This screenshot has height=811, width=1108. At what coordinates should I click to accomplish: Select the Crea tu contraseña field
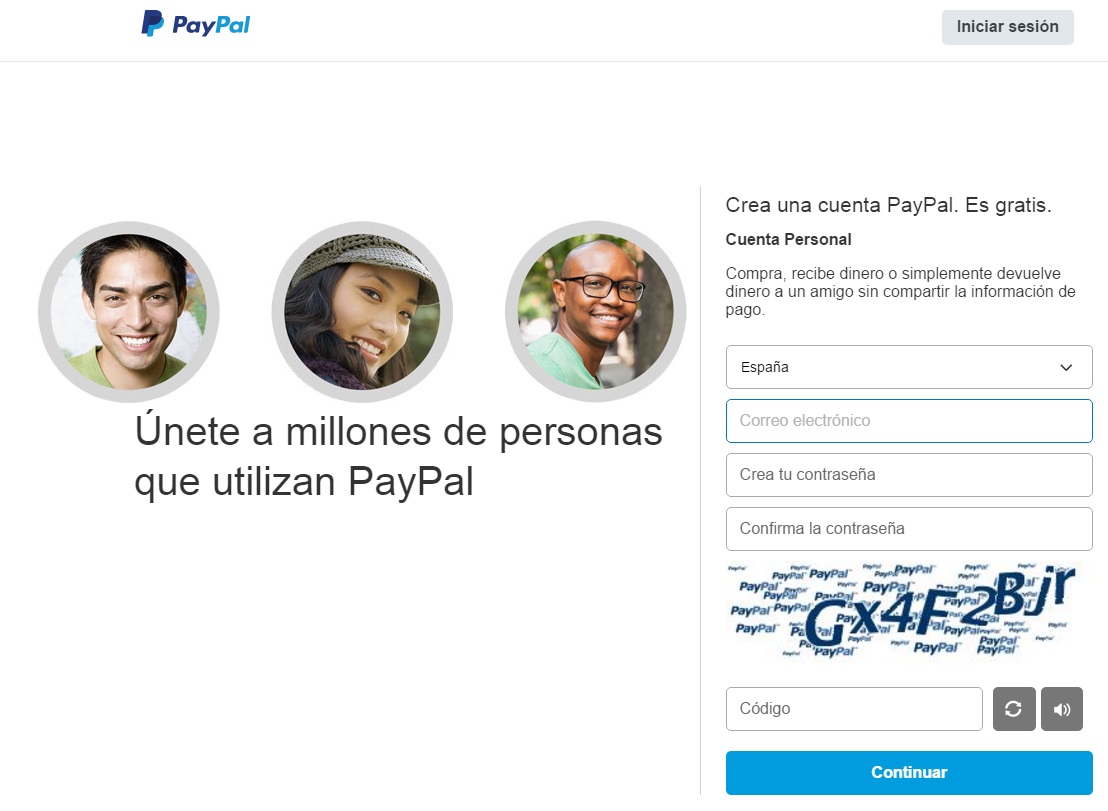pyautogui.click(x=909, y=475)
